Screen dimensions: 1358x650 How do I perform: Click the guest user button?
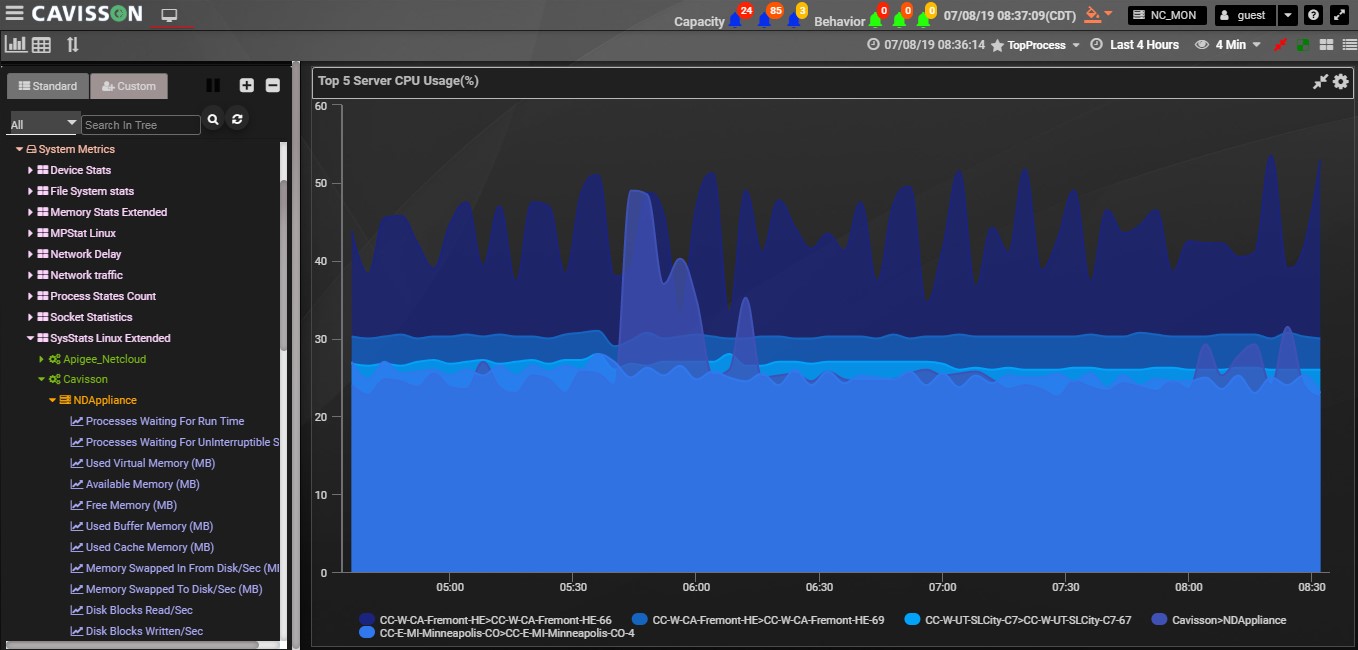pos(1246,15)
